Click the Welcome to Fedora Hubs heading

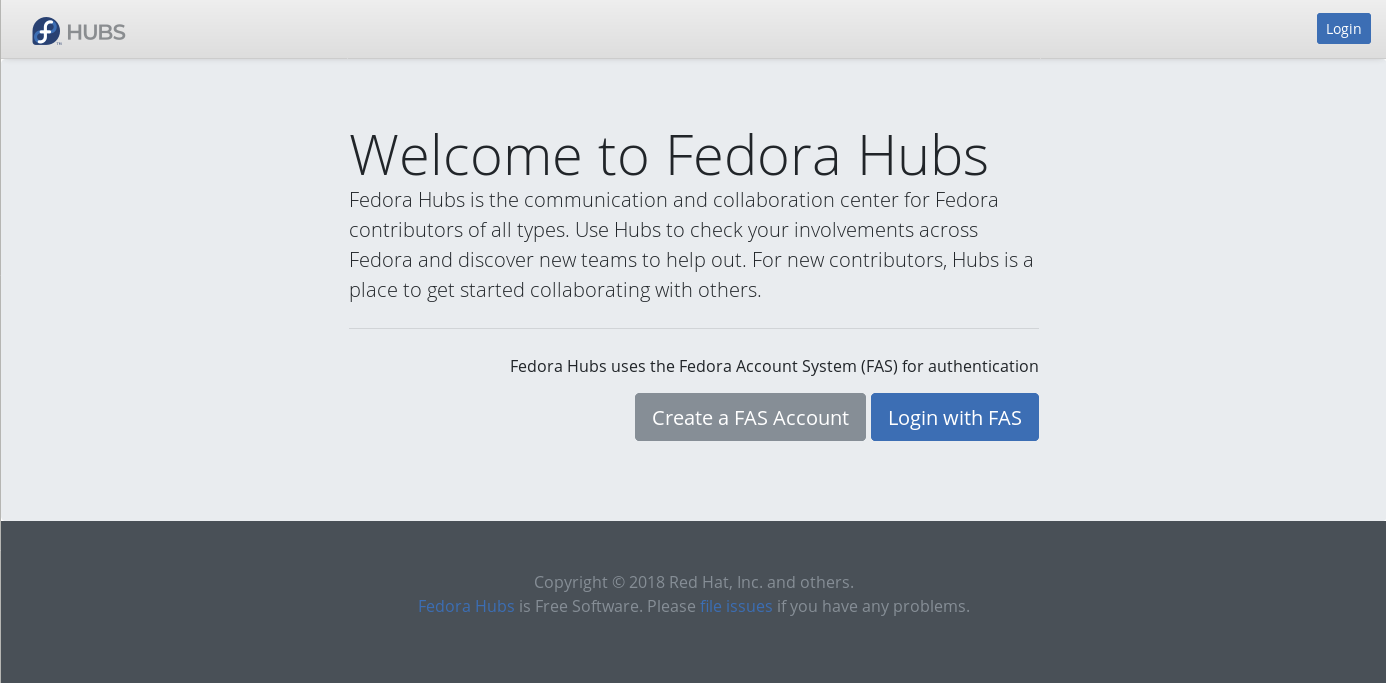click(669, 155)
